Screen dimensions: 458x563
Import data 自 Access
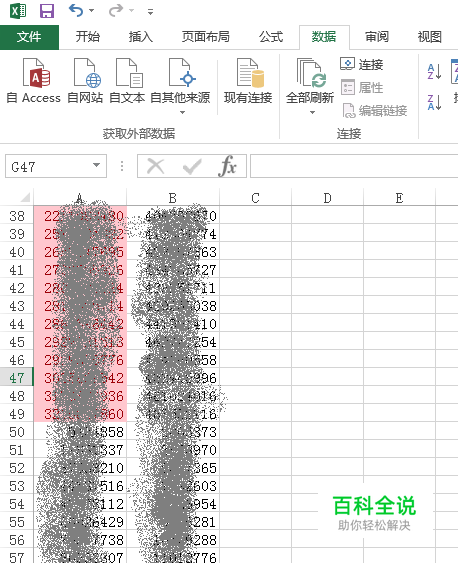pos(34,81)
